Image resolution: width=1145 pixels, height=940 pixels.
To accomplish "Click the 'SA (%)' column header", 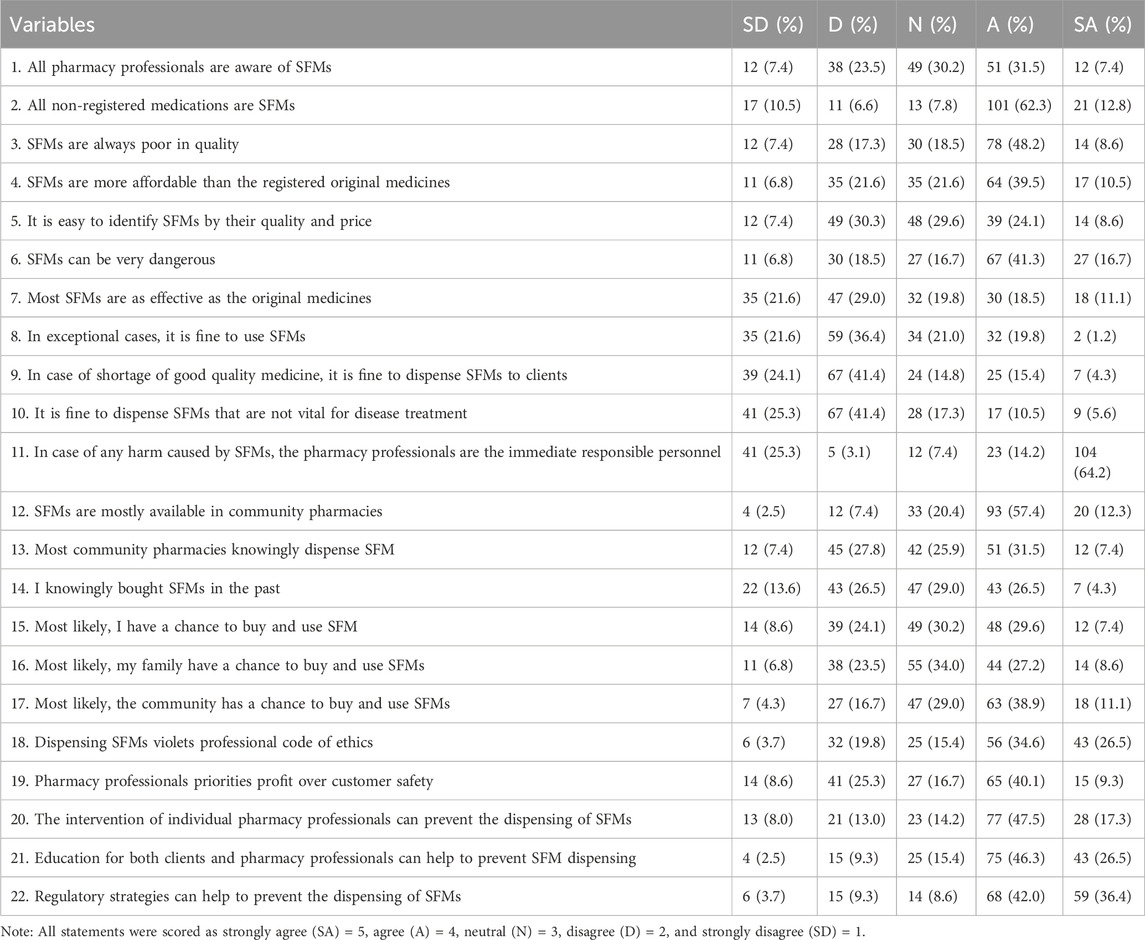I will pyautogui.click(x=1102, y=24).
